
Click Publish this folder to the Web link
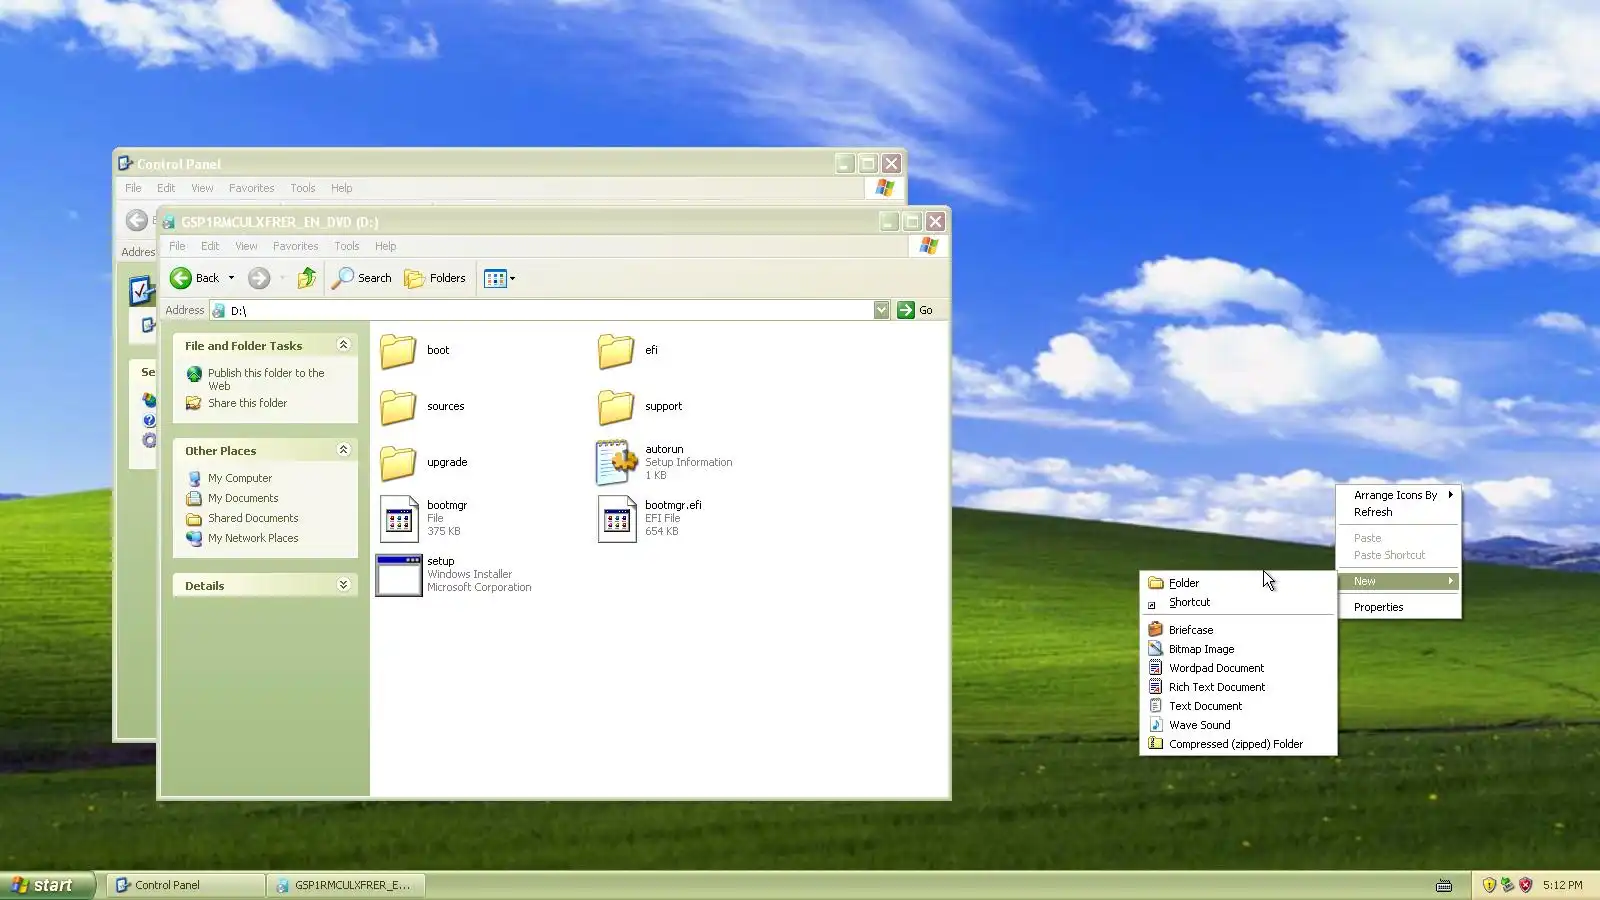pos(266,379)
